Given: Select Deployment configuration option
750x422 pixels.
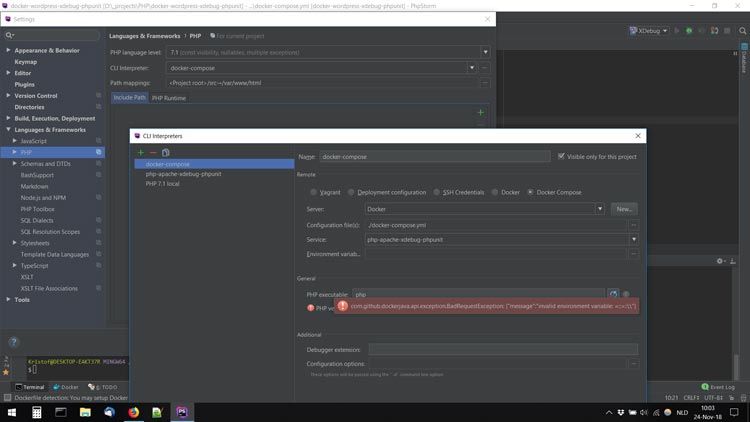Looking at the screenshot, I should point(351,192).
